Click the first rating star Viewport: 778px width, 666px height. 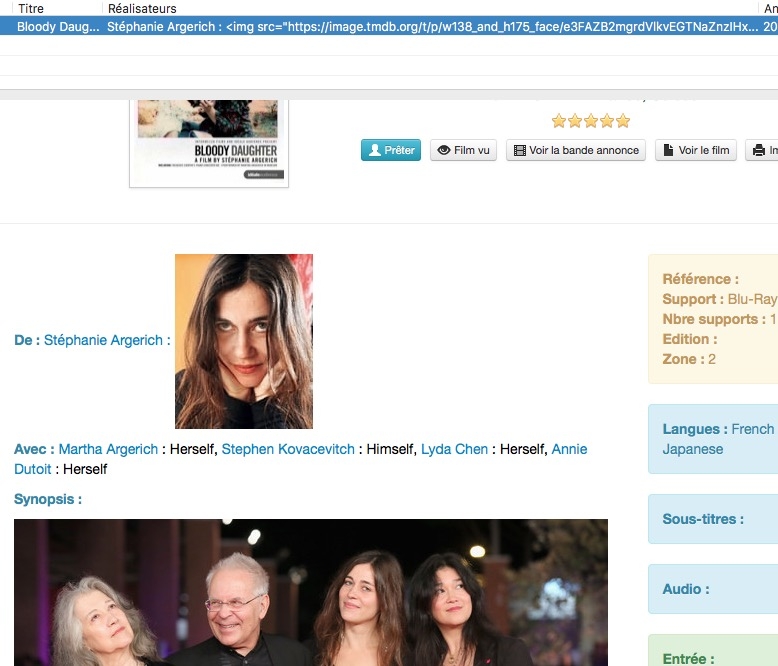(x=559, y=121)
